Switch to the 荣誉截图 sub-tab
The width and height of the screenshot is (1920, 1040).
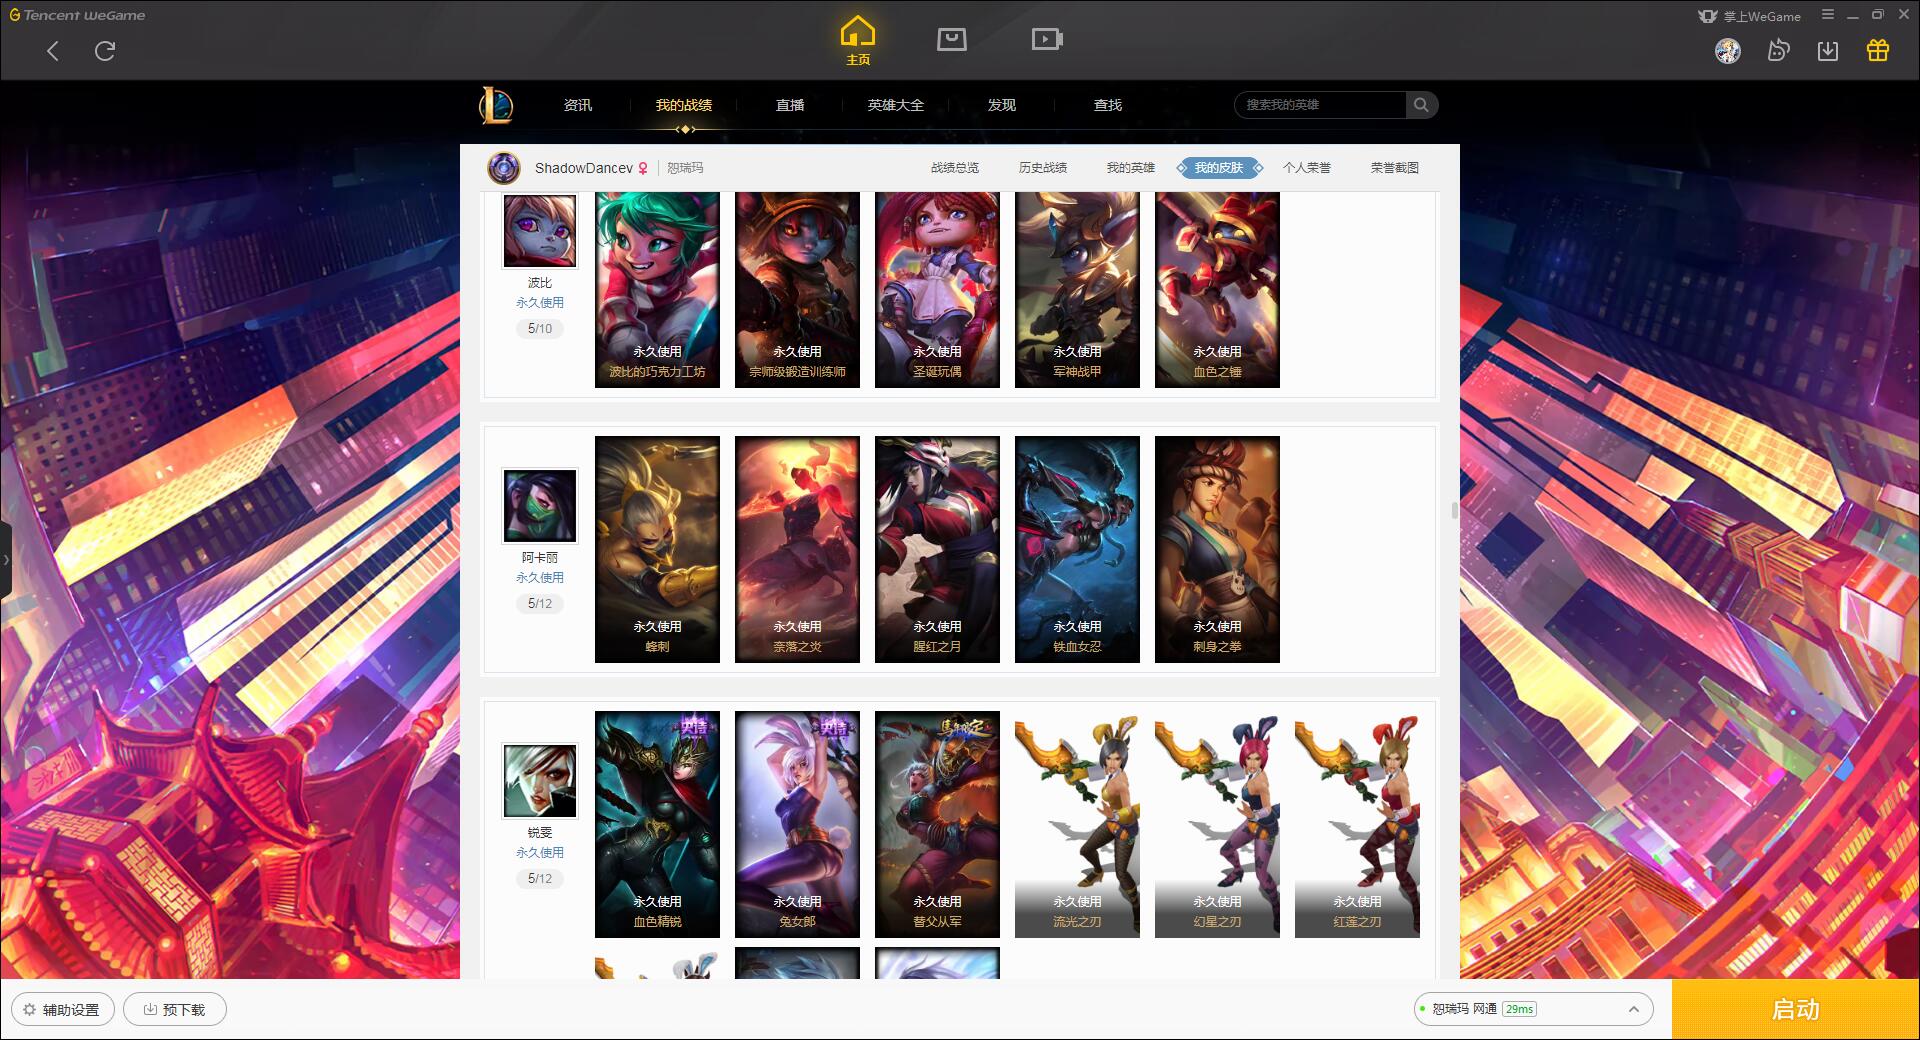point(1395,168)
